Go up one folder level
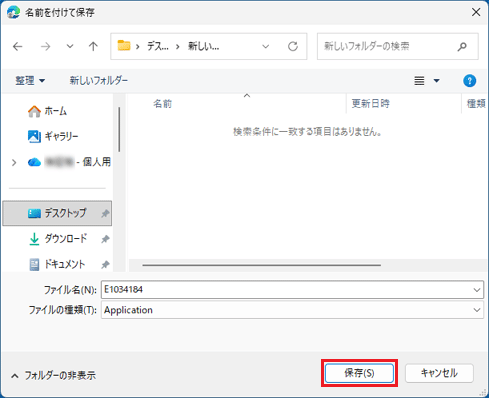Viewport: 489px width, 398px height. point(93,46)
